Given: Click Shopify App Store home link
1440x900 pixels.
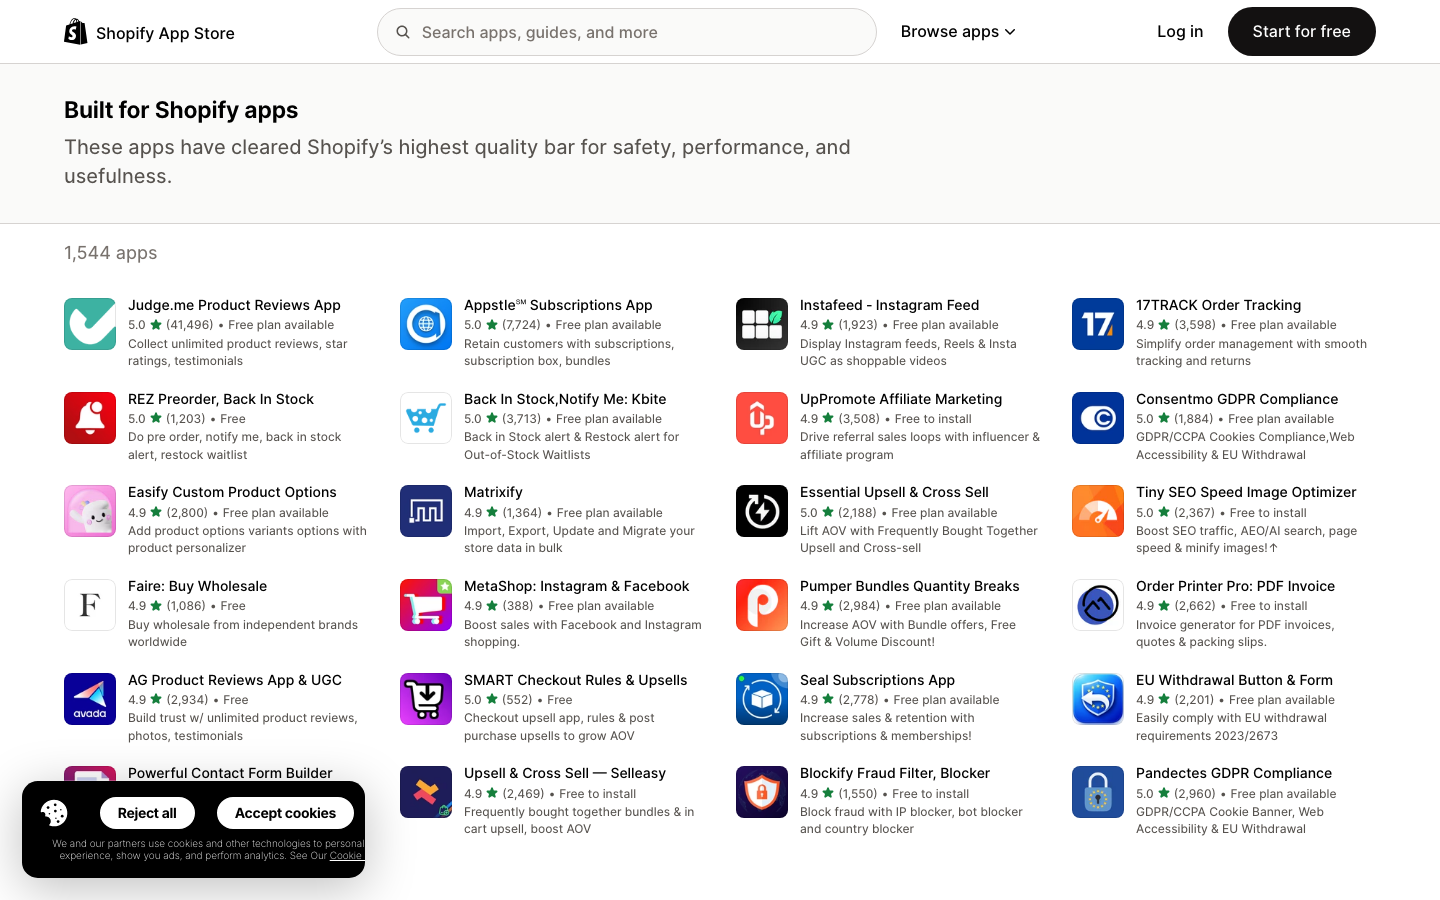Looking at the screenshot, I should [149, 32].
